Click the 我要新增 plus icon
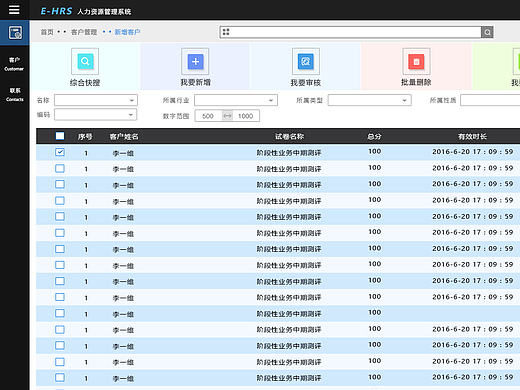 195,61
